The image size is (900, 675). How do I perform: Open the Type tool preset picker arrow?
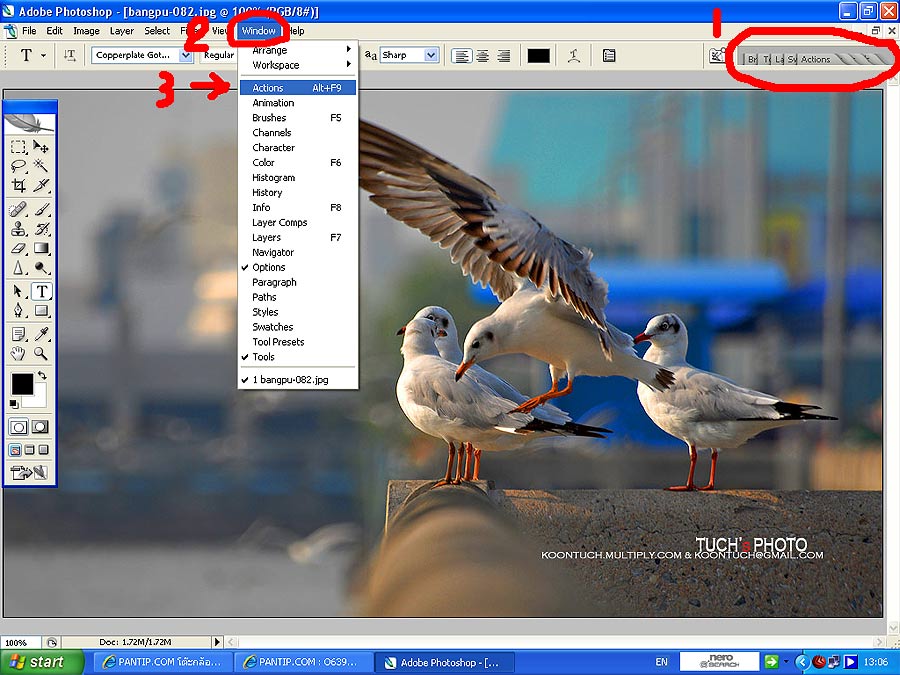[x=44, y=56]
